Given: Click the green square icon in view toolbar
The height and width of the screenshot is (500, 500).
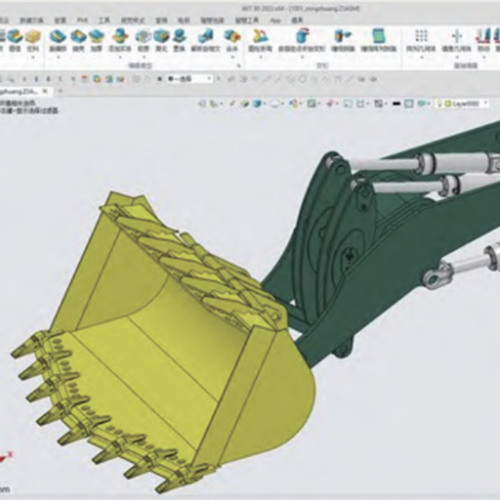Looking at the screenshot, I should tap(312, 104).
